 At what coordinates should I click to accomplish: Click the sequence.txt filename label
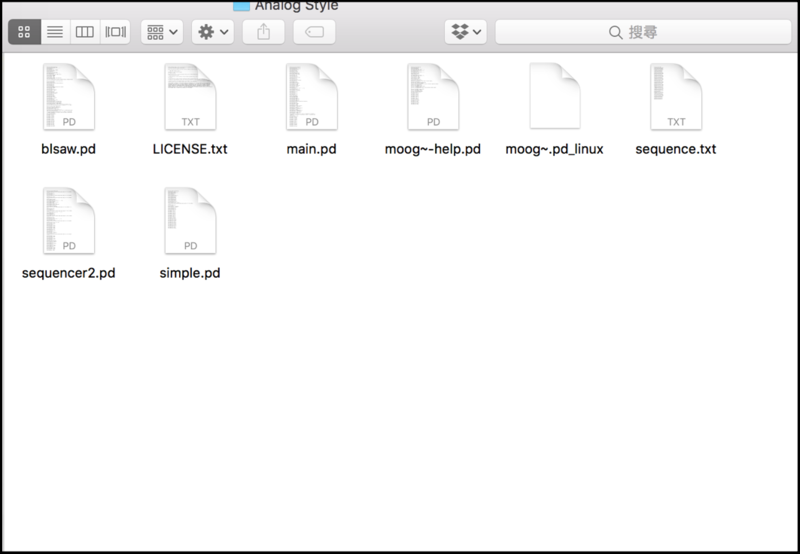click(676, 150)
